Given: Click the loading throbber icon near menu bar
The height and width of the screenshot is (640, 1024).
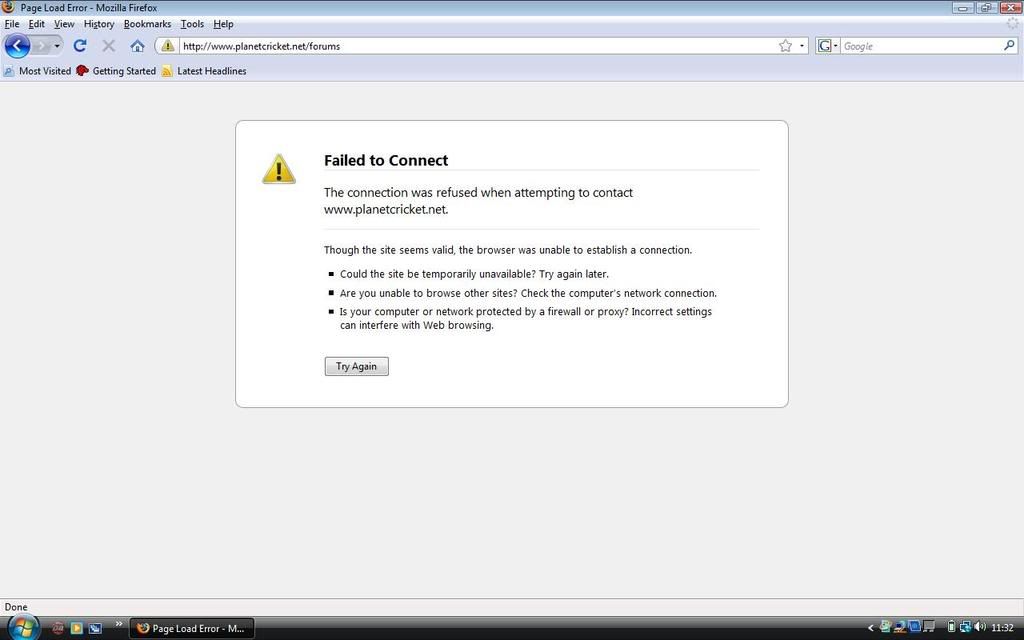Looking at the screenshot, I should point(1013,24).
